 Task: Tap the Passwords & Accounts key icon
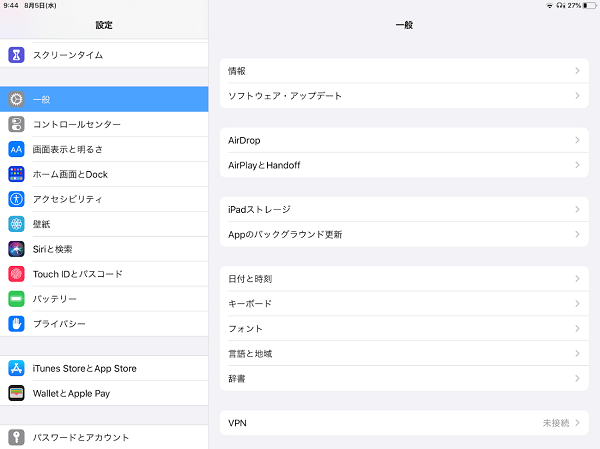coord(16,437)
